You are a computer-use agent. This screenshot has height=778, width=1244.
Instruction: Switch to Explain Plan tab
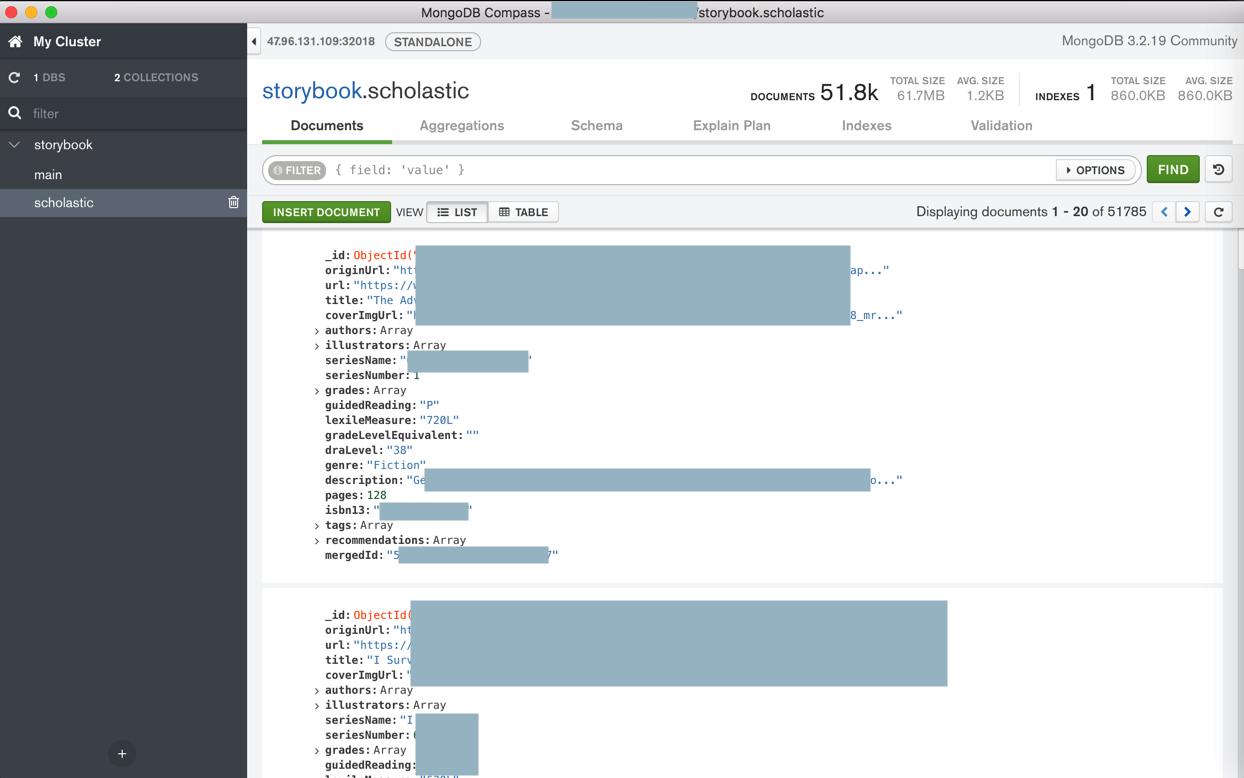click(x=732, y=126)
